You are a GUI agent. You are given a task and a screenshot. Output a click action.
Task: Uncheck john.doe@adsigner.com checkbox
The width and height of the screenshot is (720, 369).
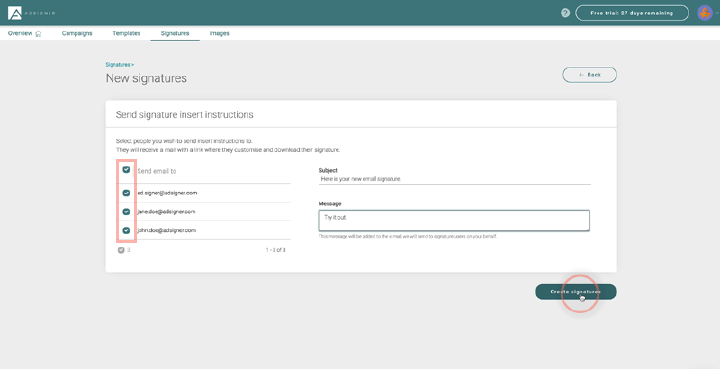pyautogui.click(x=126, y=230)
